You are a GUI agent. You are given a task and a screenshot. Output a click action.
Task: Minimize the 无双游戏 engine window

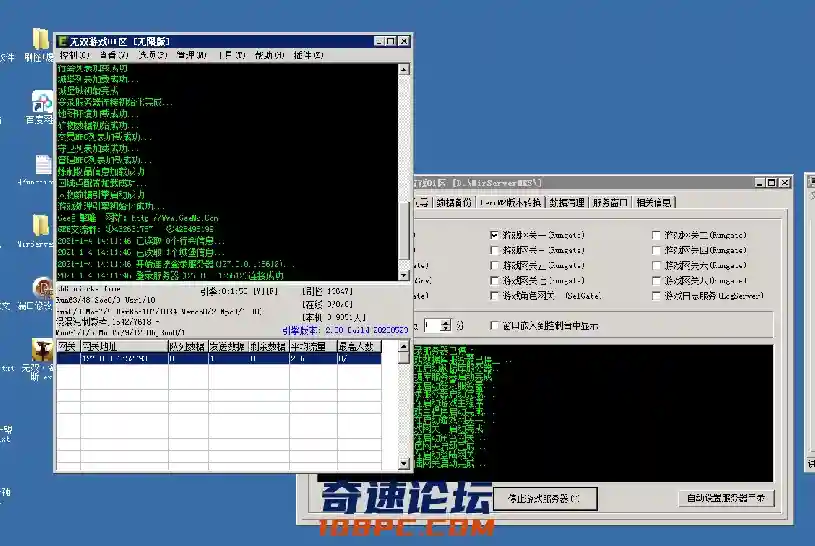tap(380, 41)
